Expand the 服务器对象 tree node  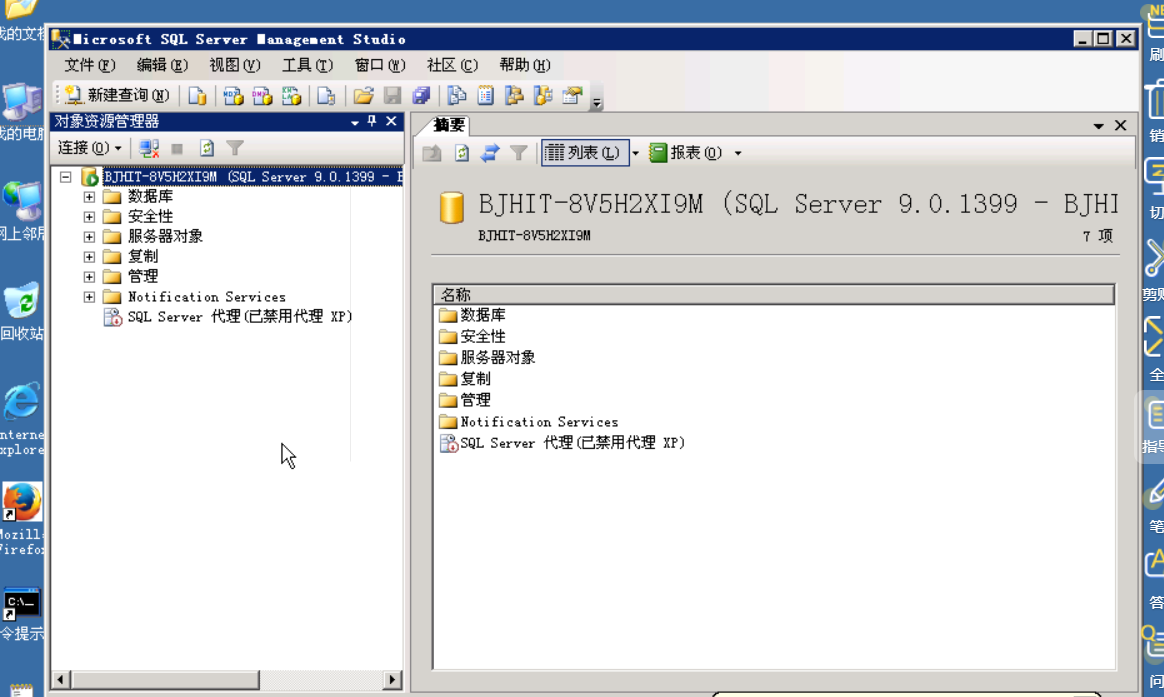(x=89, y=237)
